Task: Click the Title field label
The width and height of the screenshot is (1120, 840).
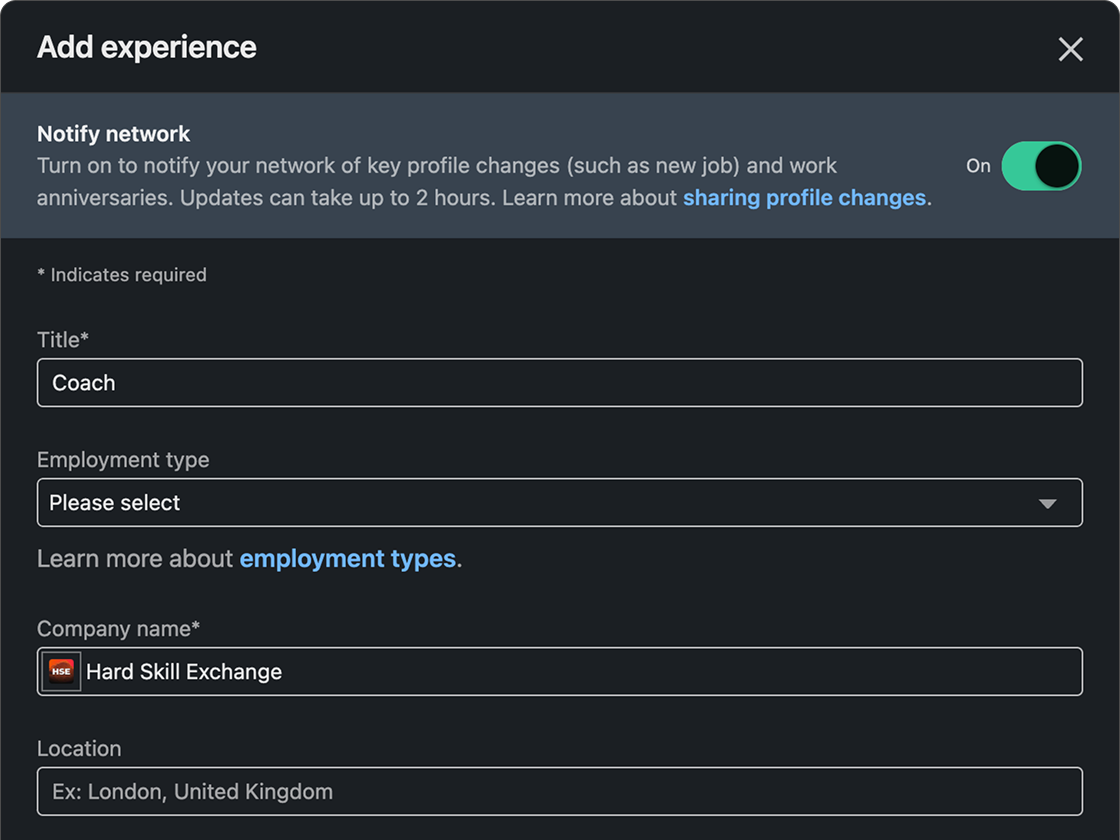Action: click(x=62, y=340)
